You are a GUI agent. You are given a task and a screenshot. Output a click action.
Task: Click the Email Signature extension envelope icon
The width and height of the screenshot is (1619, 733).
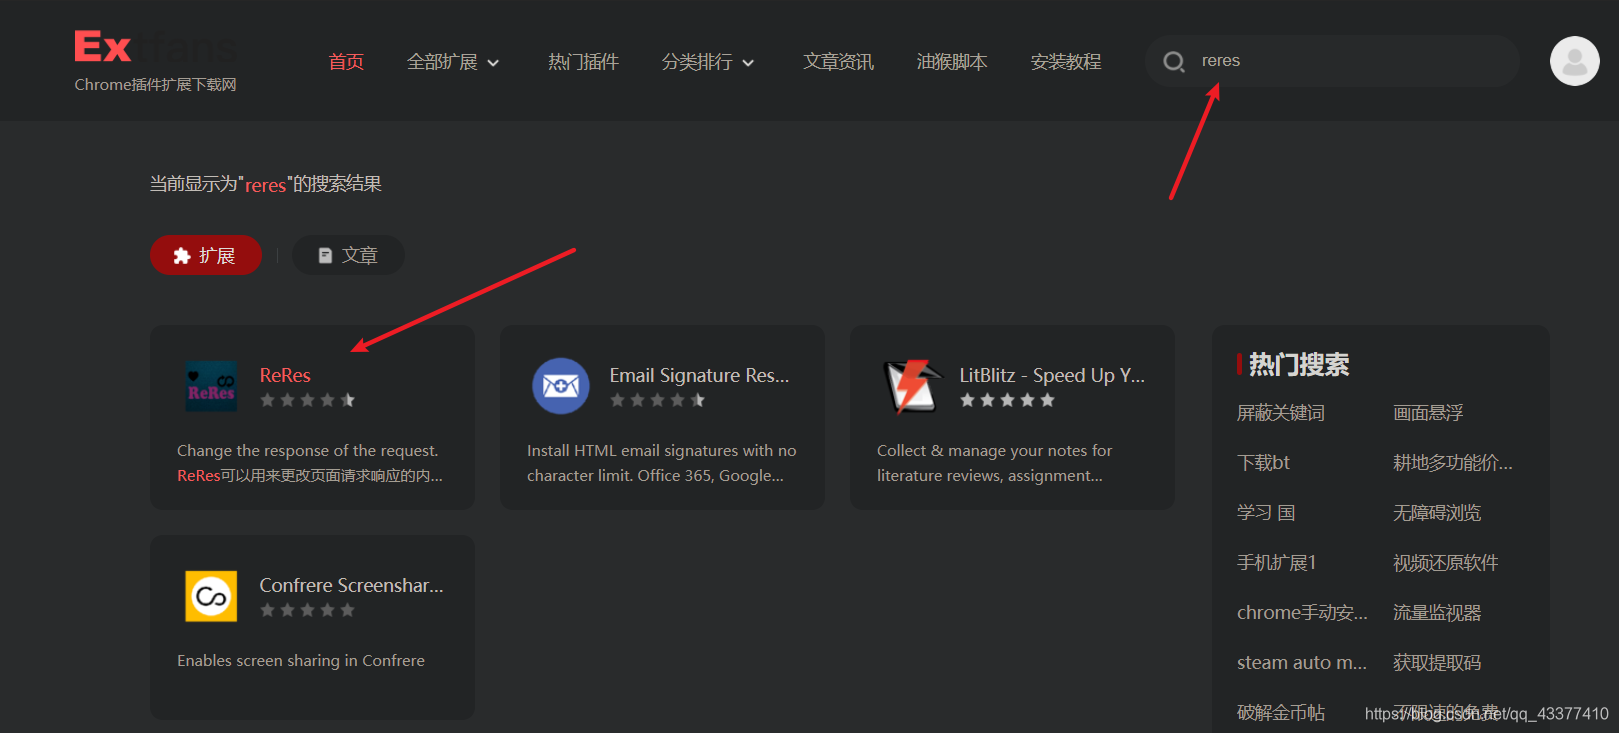561,386
